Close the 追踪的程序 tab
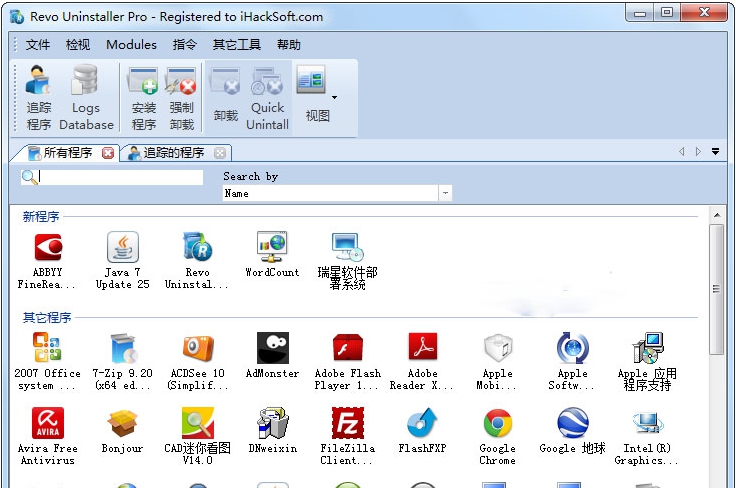The height and width of the screenshot is (488, 736). pyautogui.click(x=220, y=153)
